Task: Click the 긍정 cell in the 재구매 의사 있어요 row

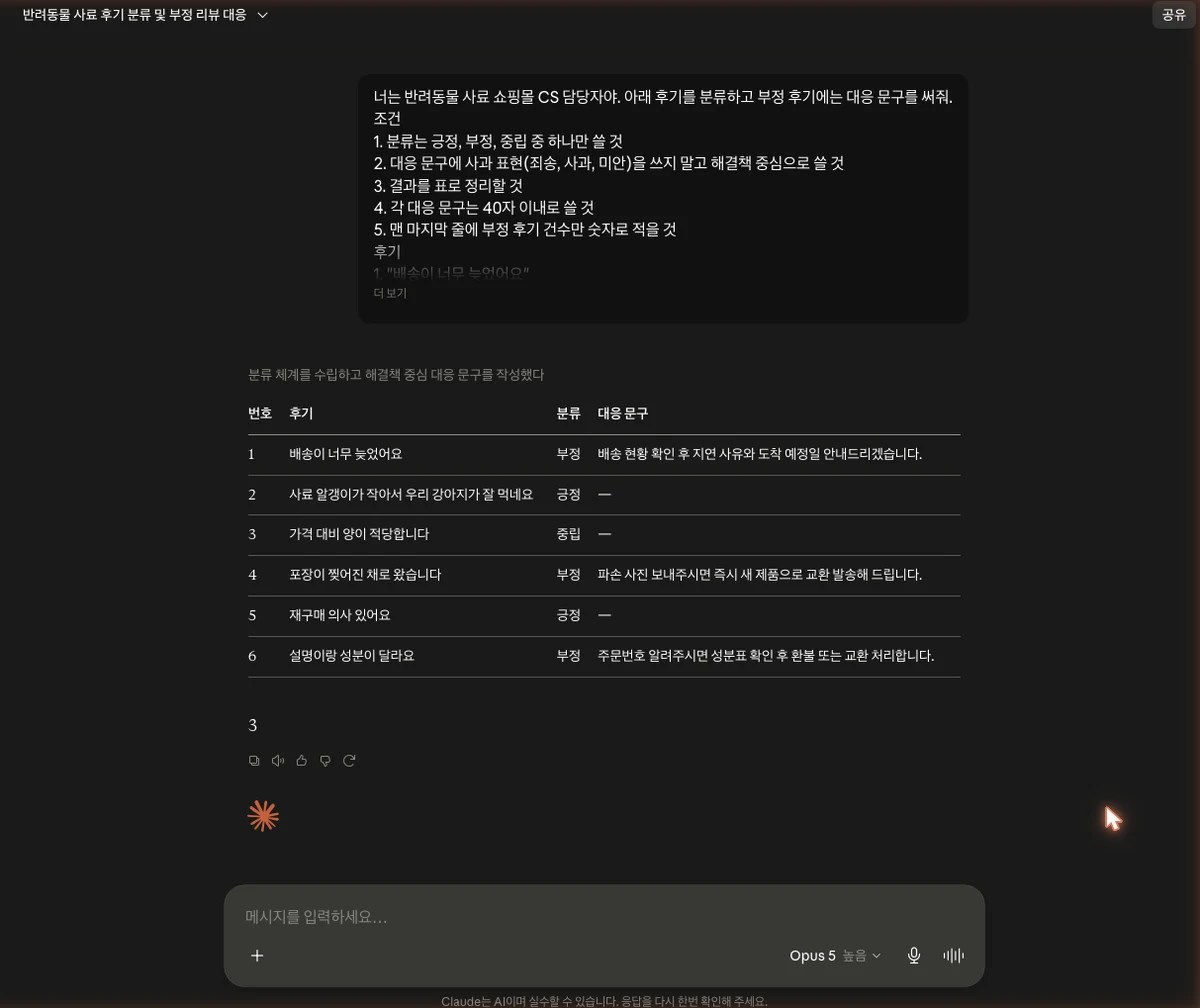Action: pyautogui.click(x=569, y=616)
